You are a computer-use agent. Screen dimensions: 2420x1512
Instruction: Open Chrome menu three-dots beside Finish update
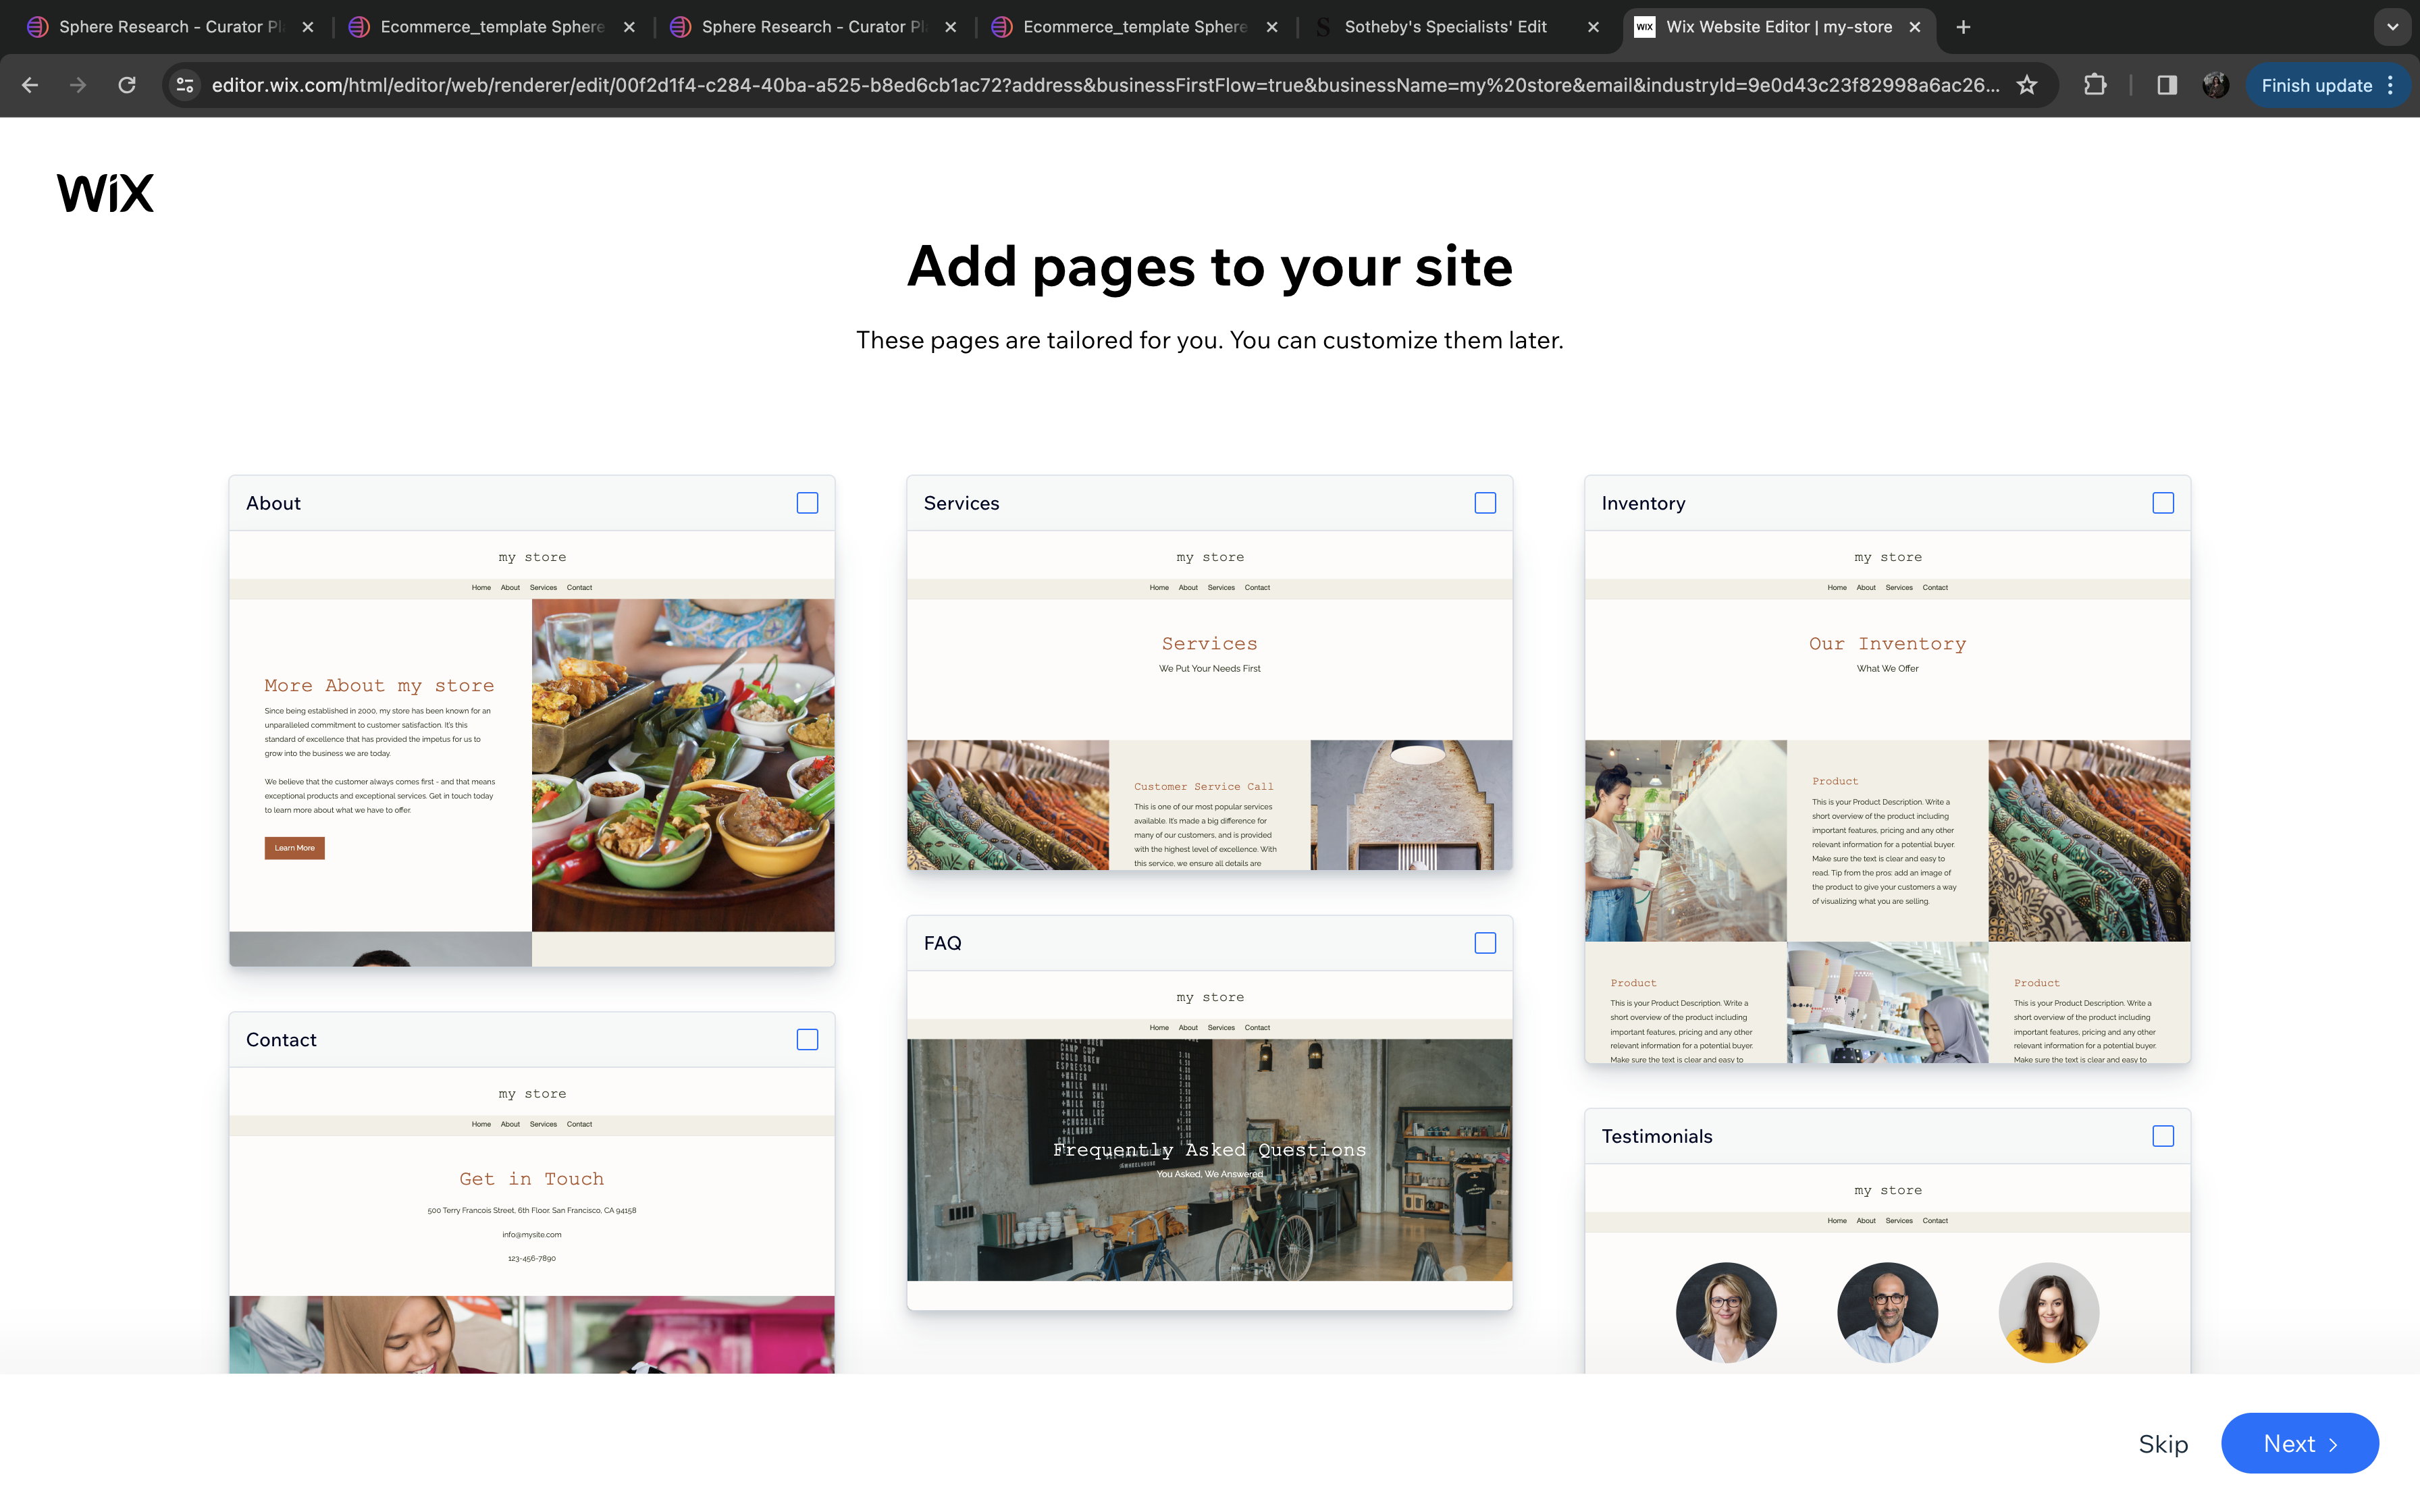pyautogui.click(x=2391, y=85)
